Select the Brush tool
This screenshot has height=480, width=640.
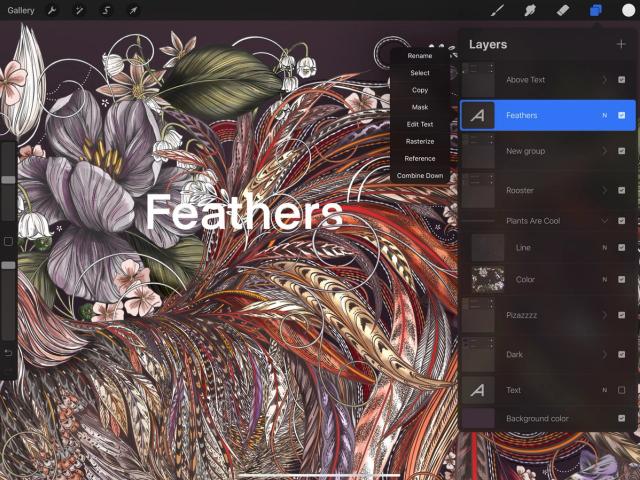coord(497,10)
